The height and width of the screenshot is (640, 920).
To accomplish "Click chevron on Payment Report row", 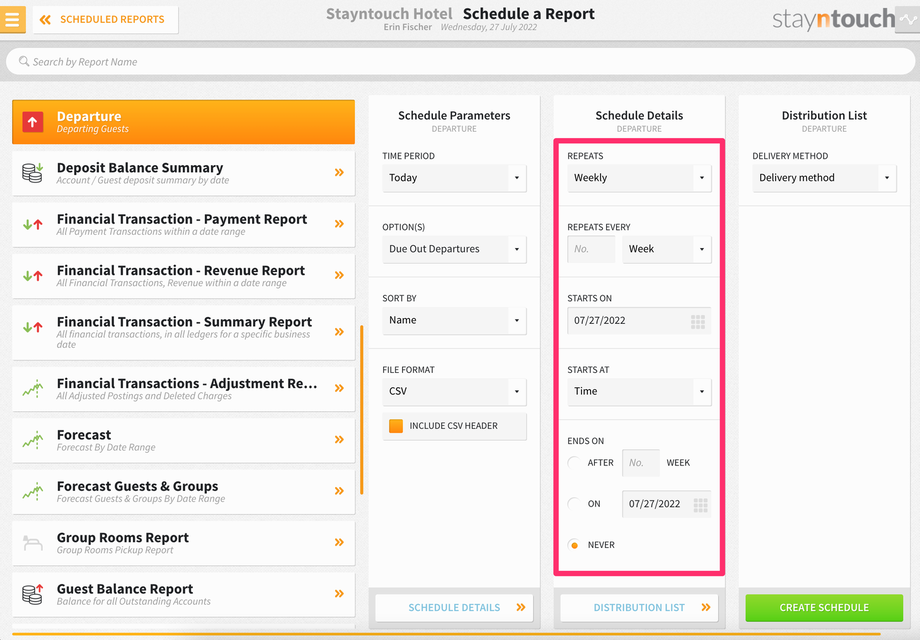I will 339,224.
